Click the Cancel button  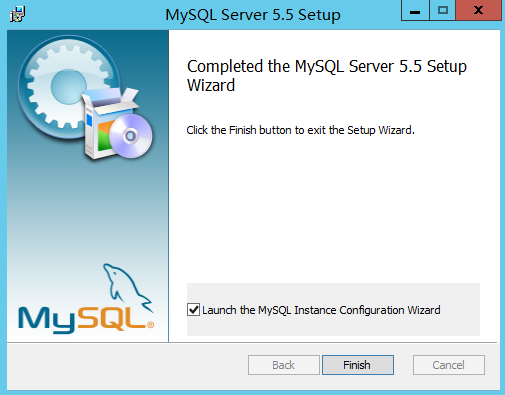[449, 365]
